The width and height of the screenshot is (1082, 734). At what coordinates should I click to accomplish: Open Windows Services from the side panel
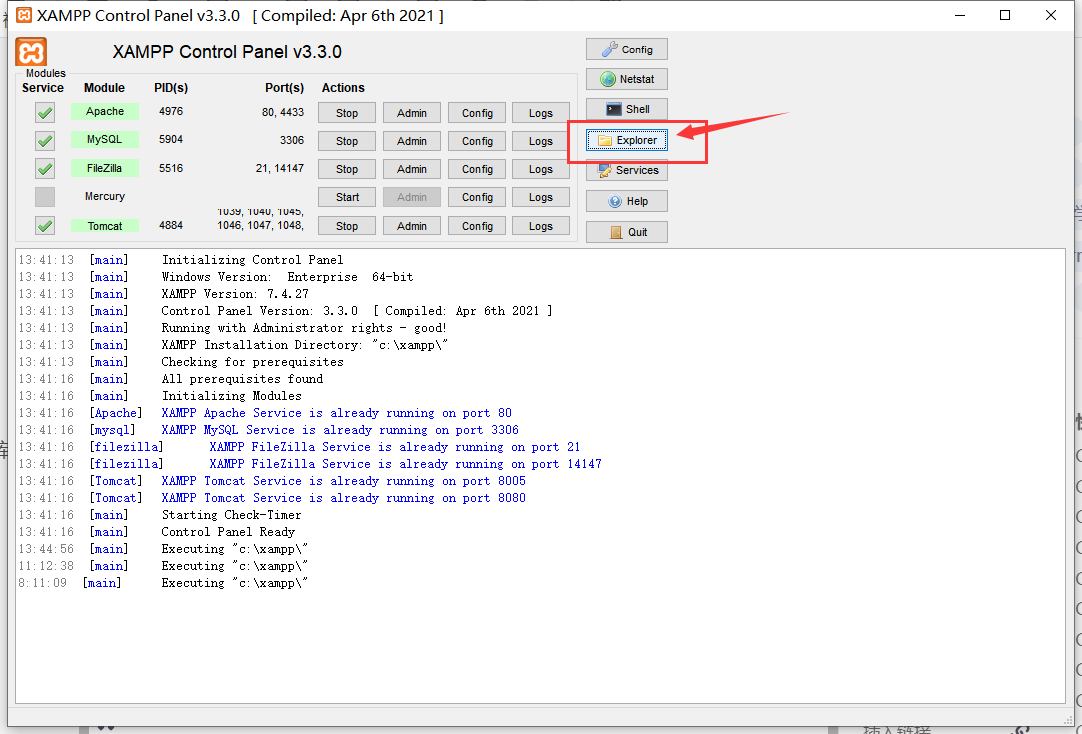tap(627, 170)
